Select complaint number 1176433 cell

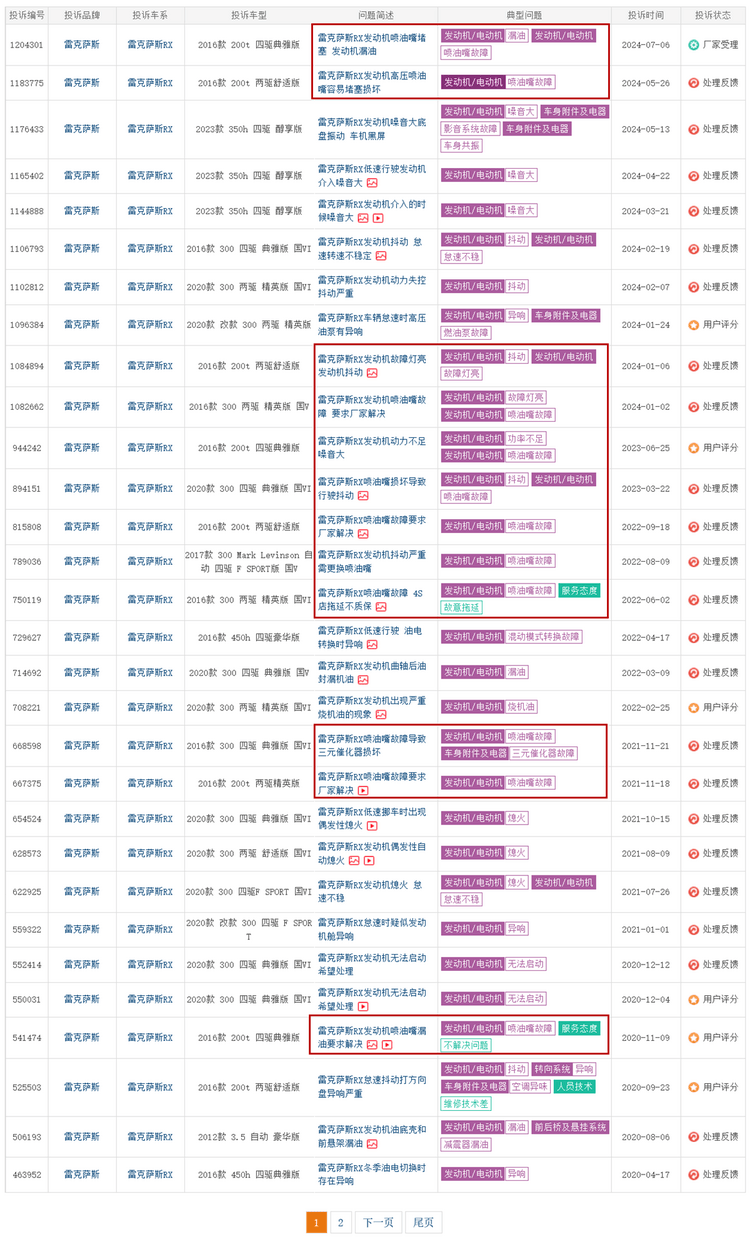(27, 129)
